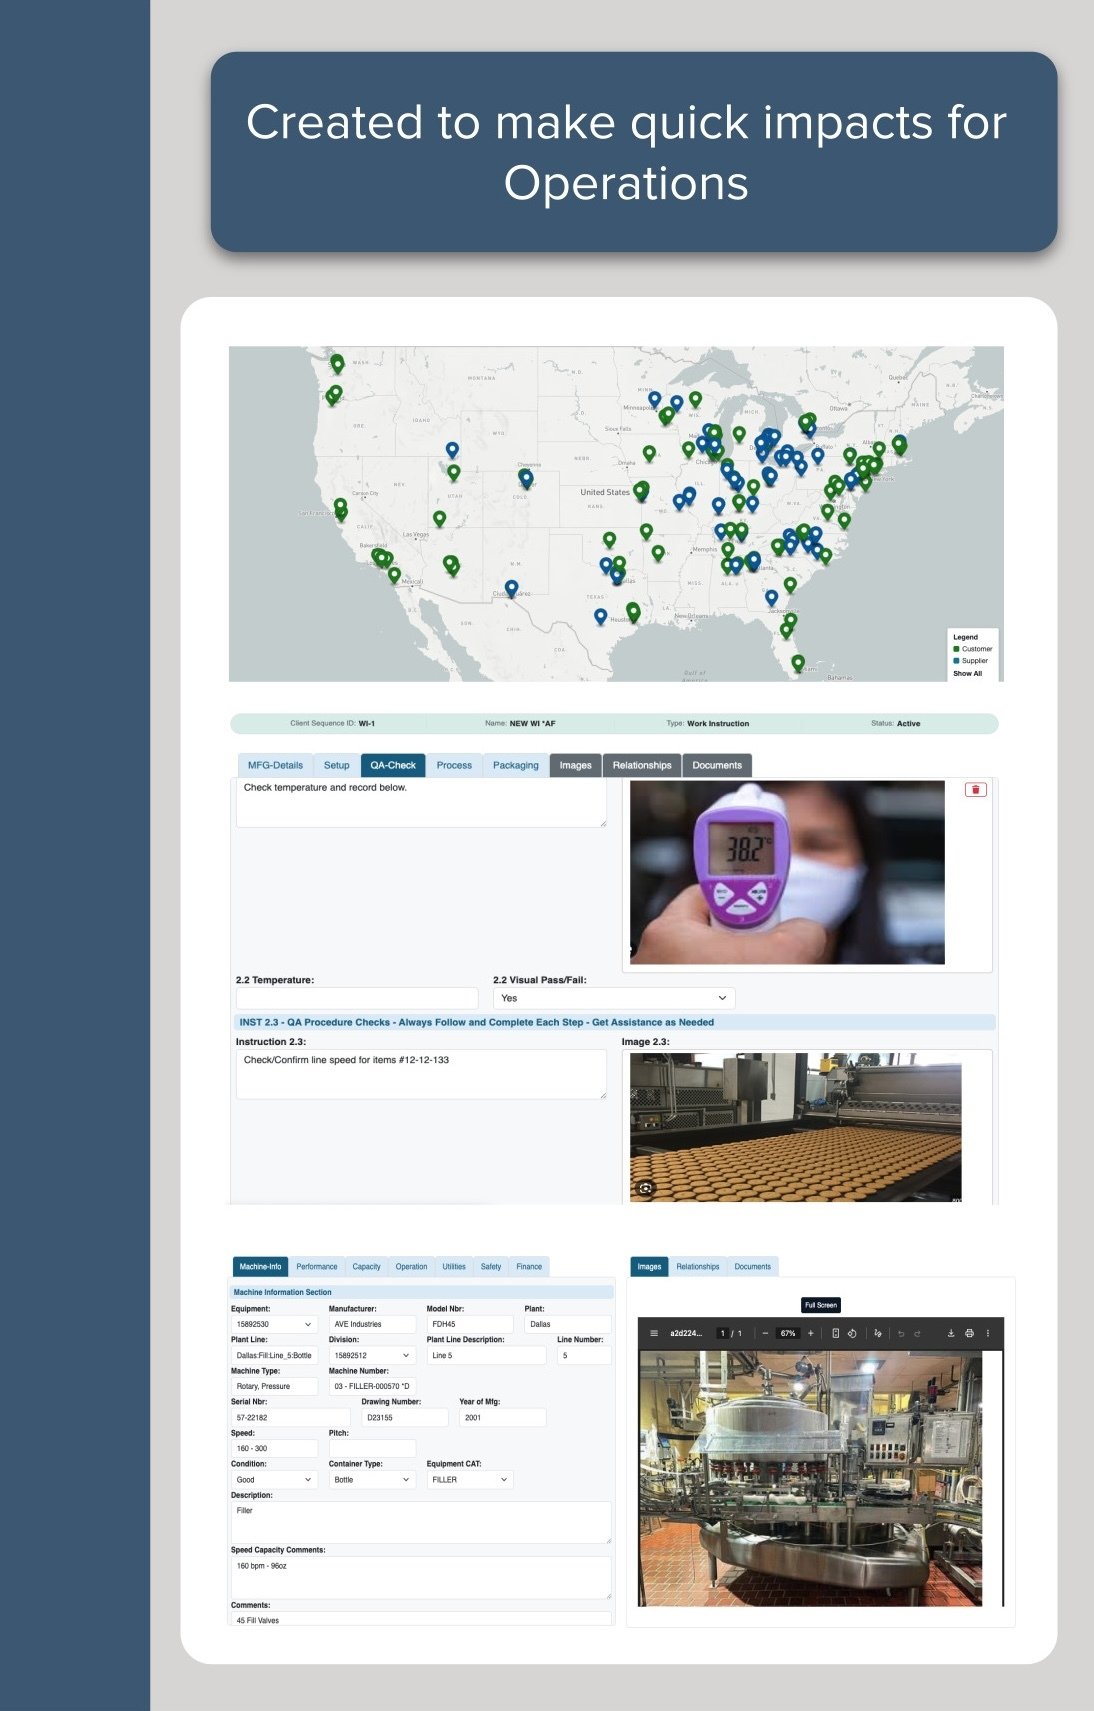Toggle the Customer legend filter

point(971,649)
